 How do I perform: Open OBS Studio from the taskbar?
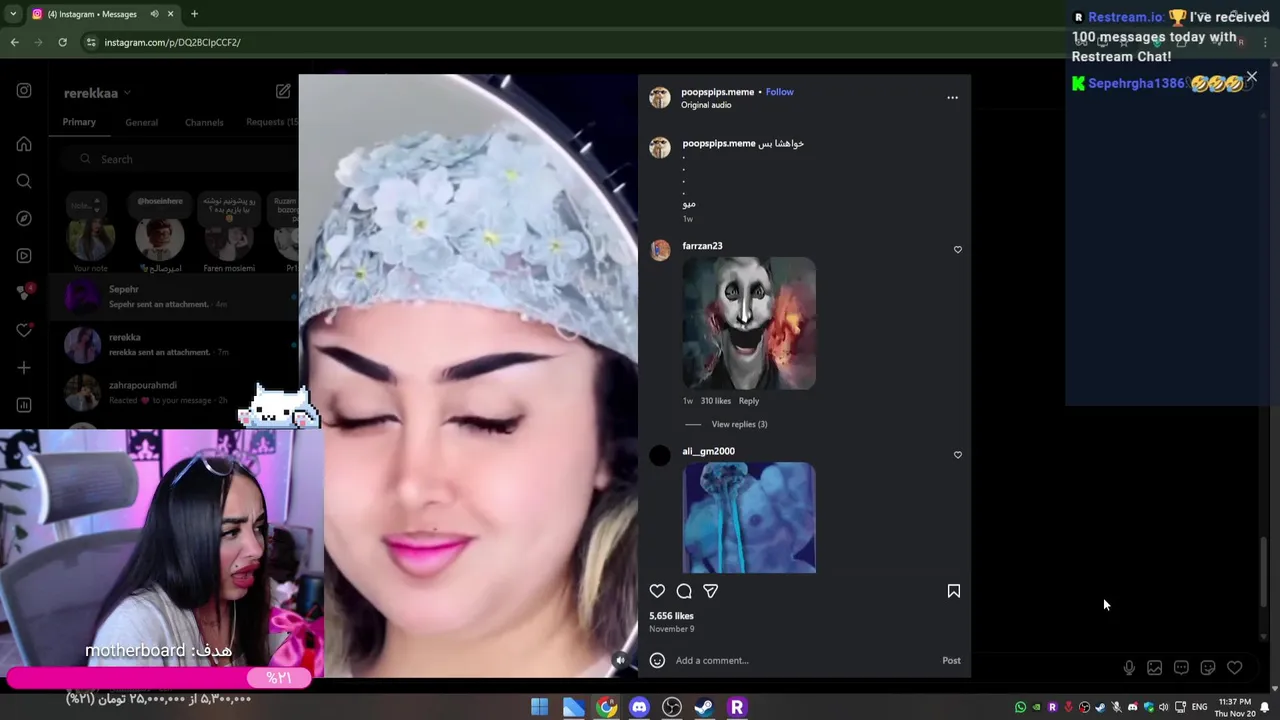click(x=672, y=707)
